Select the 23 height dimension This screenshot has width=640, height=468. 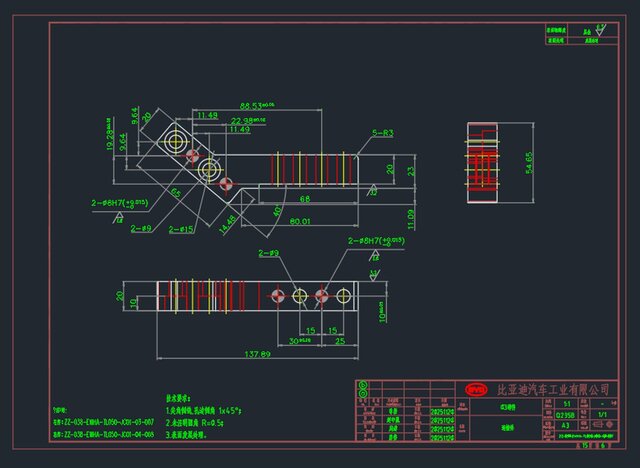coord(411,171)
